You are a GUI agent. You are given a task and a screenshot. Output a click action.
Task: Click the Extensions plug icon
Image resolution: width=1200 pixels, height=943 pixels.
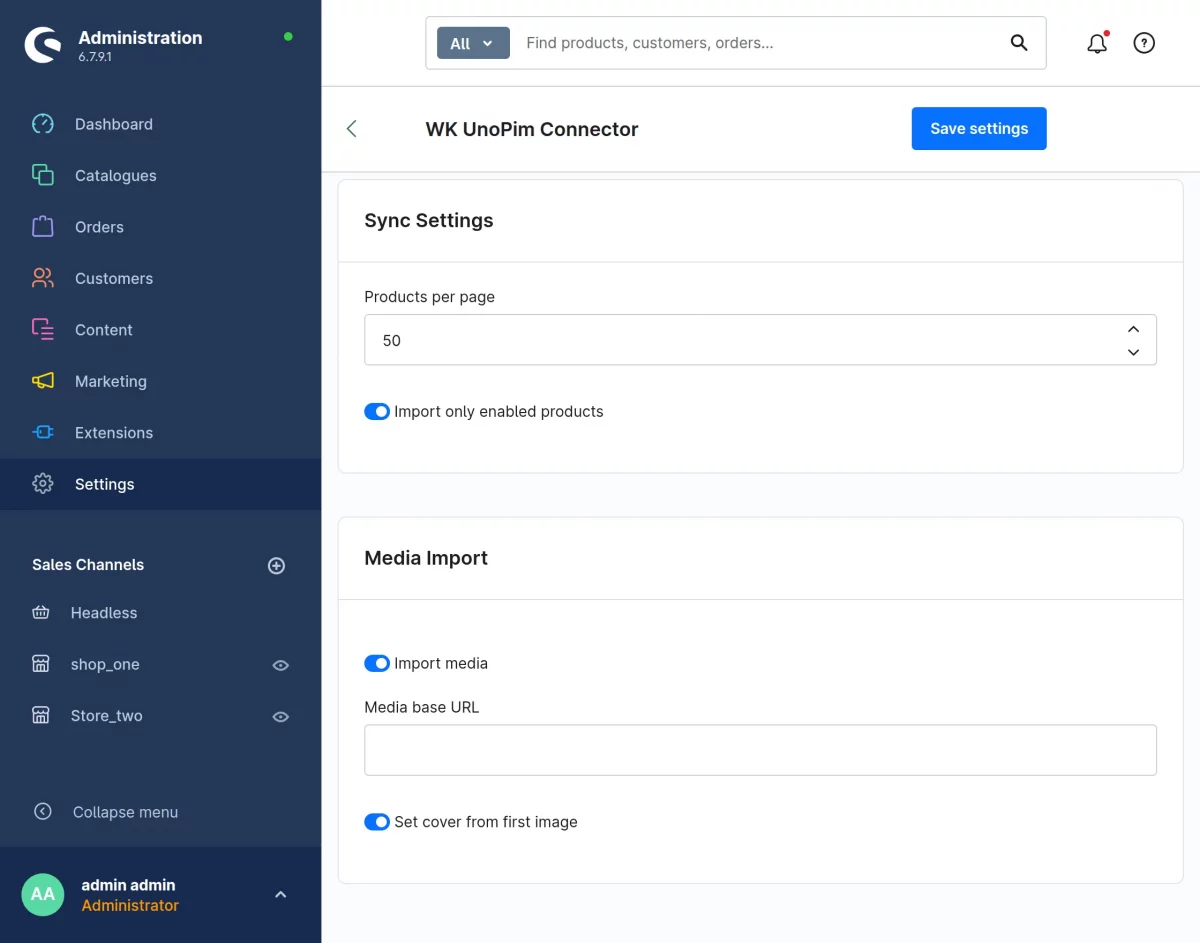click(43, 433)
